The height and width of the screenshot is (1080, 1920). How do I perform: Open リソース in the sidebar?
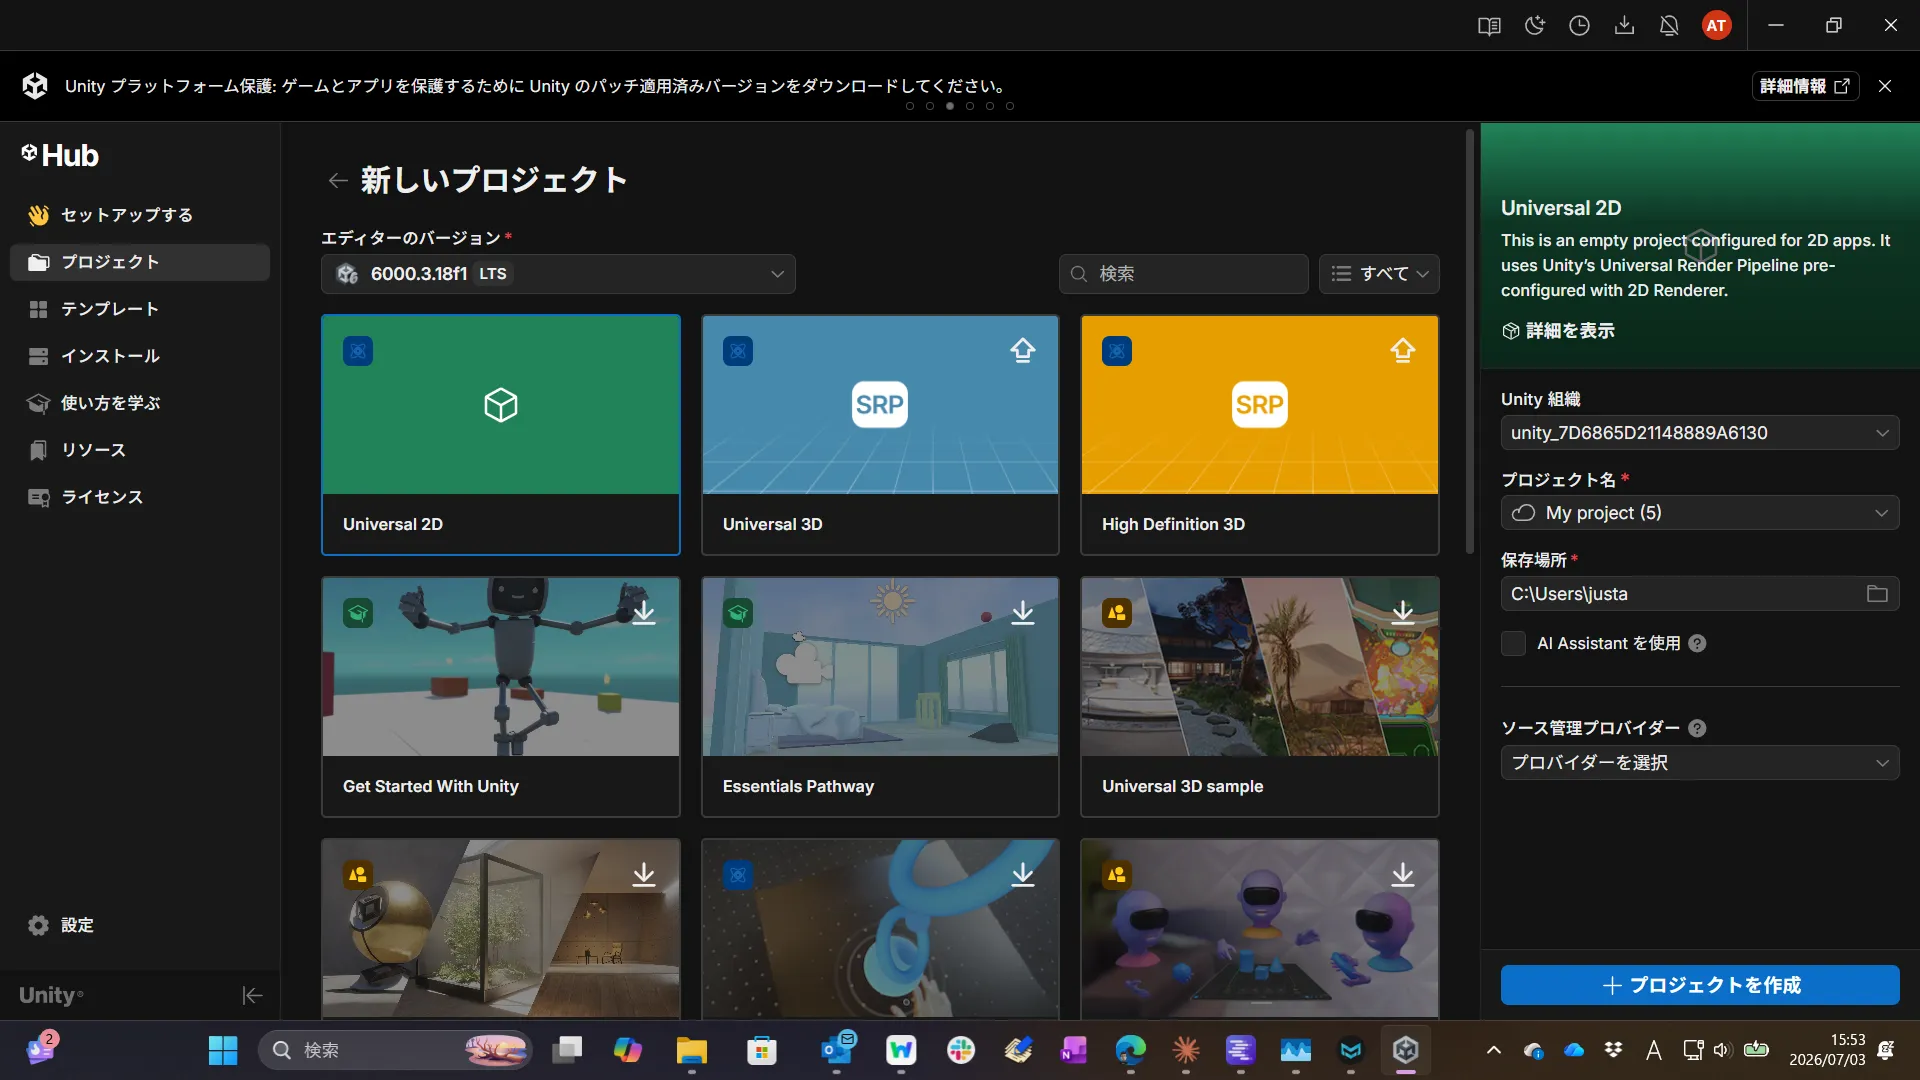pyautogui.click(x=140, y=450)
